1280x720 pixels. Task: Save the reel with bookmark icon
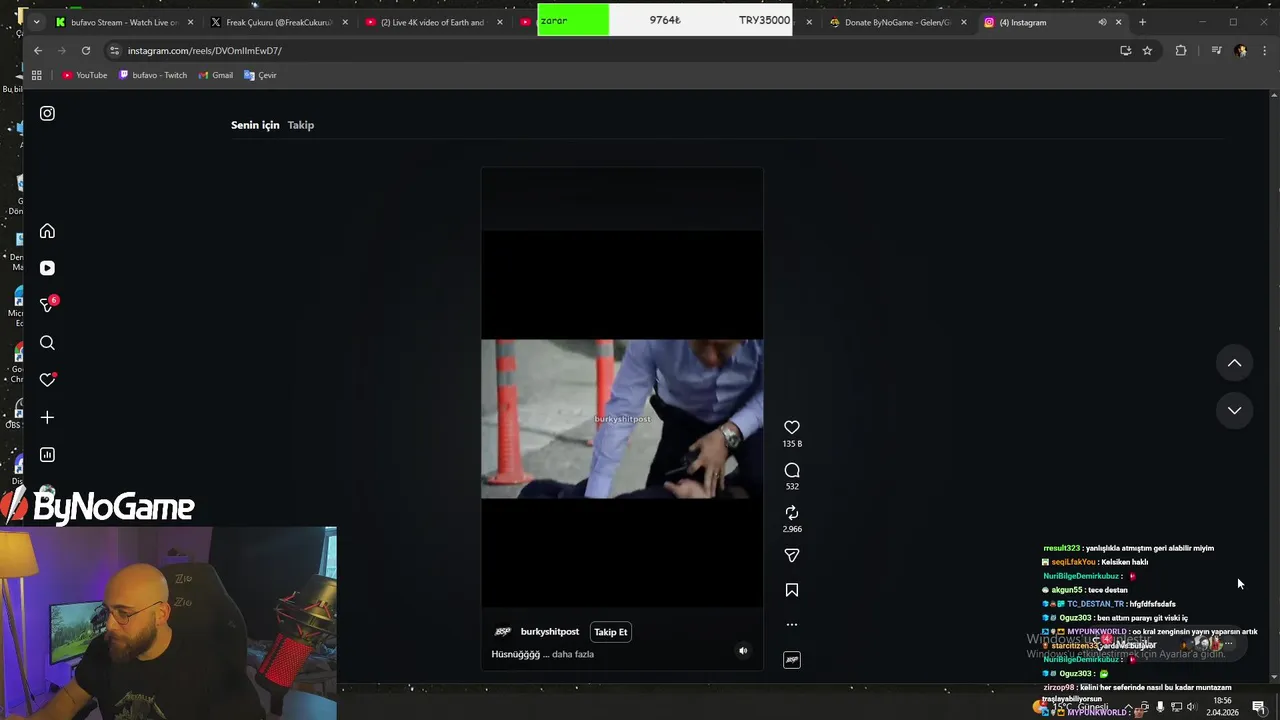(x=792, y=590)
